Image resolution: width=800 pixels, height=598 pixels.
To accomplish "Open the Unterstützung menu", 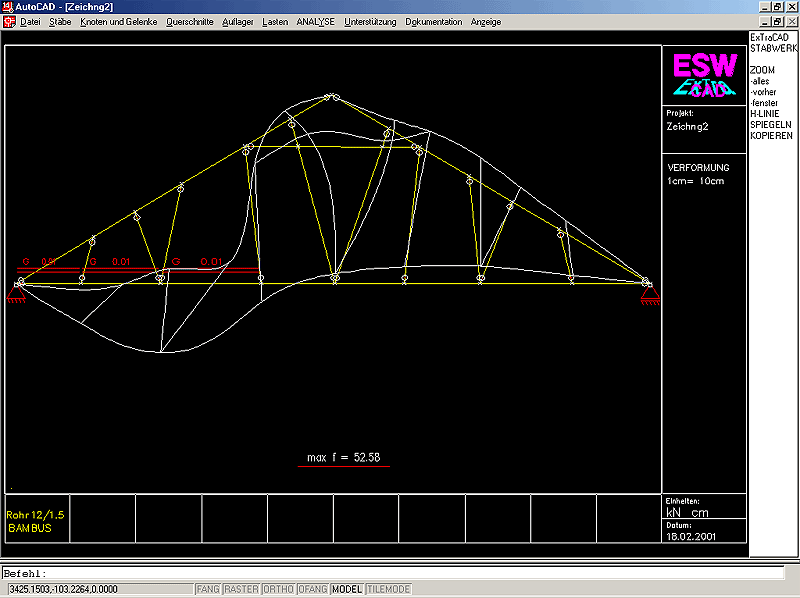I will point(370,22).
